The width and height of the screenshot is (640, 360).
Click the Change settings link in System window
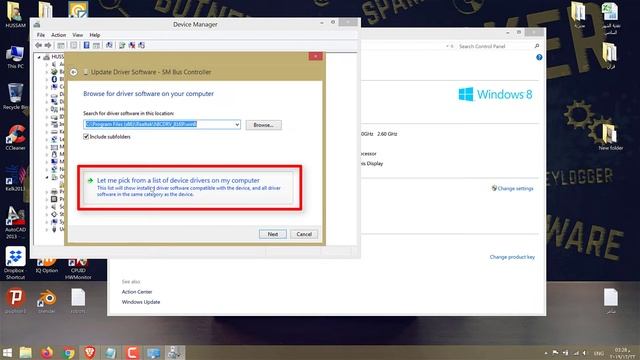pos(515,189)
